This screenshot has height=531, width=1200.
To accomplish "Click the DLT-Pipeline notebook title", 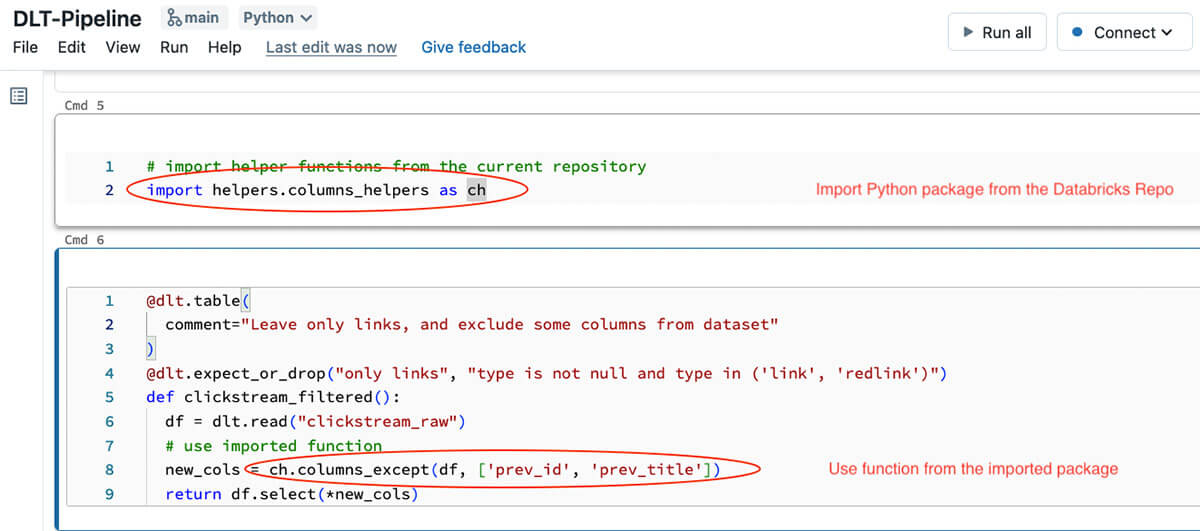I will tap(77, 18).
